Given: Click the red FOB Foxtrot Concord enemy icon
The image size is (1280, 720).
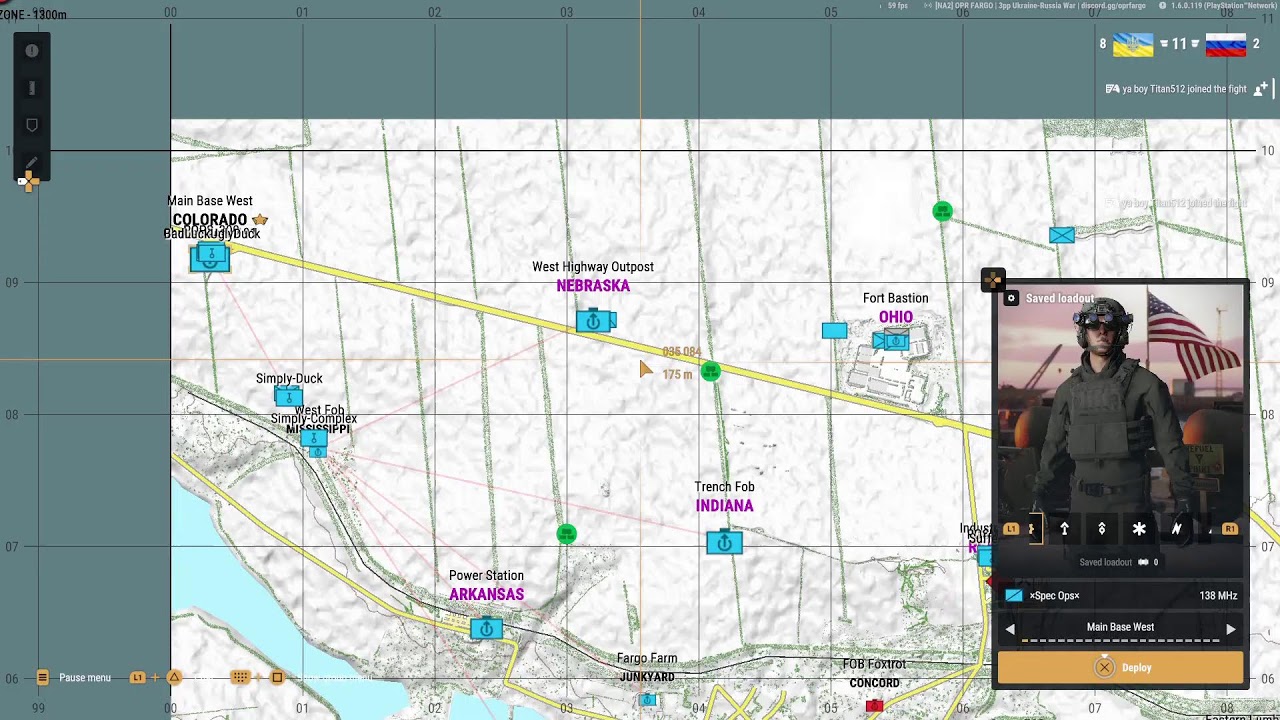Looking at the screenshot, I should click(875, 706).
